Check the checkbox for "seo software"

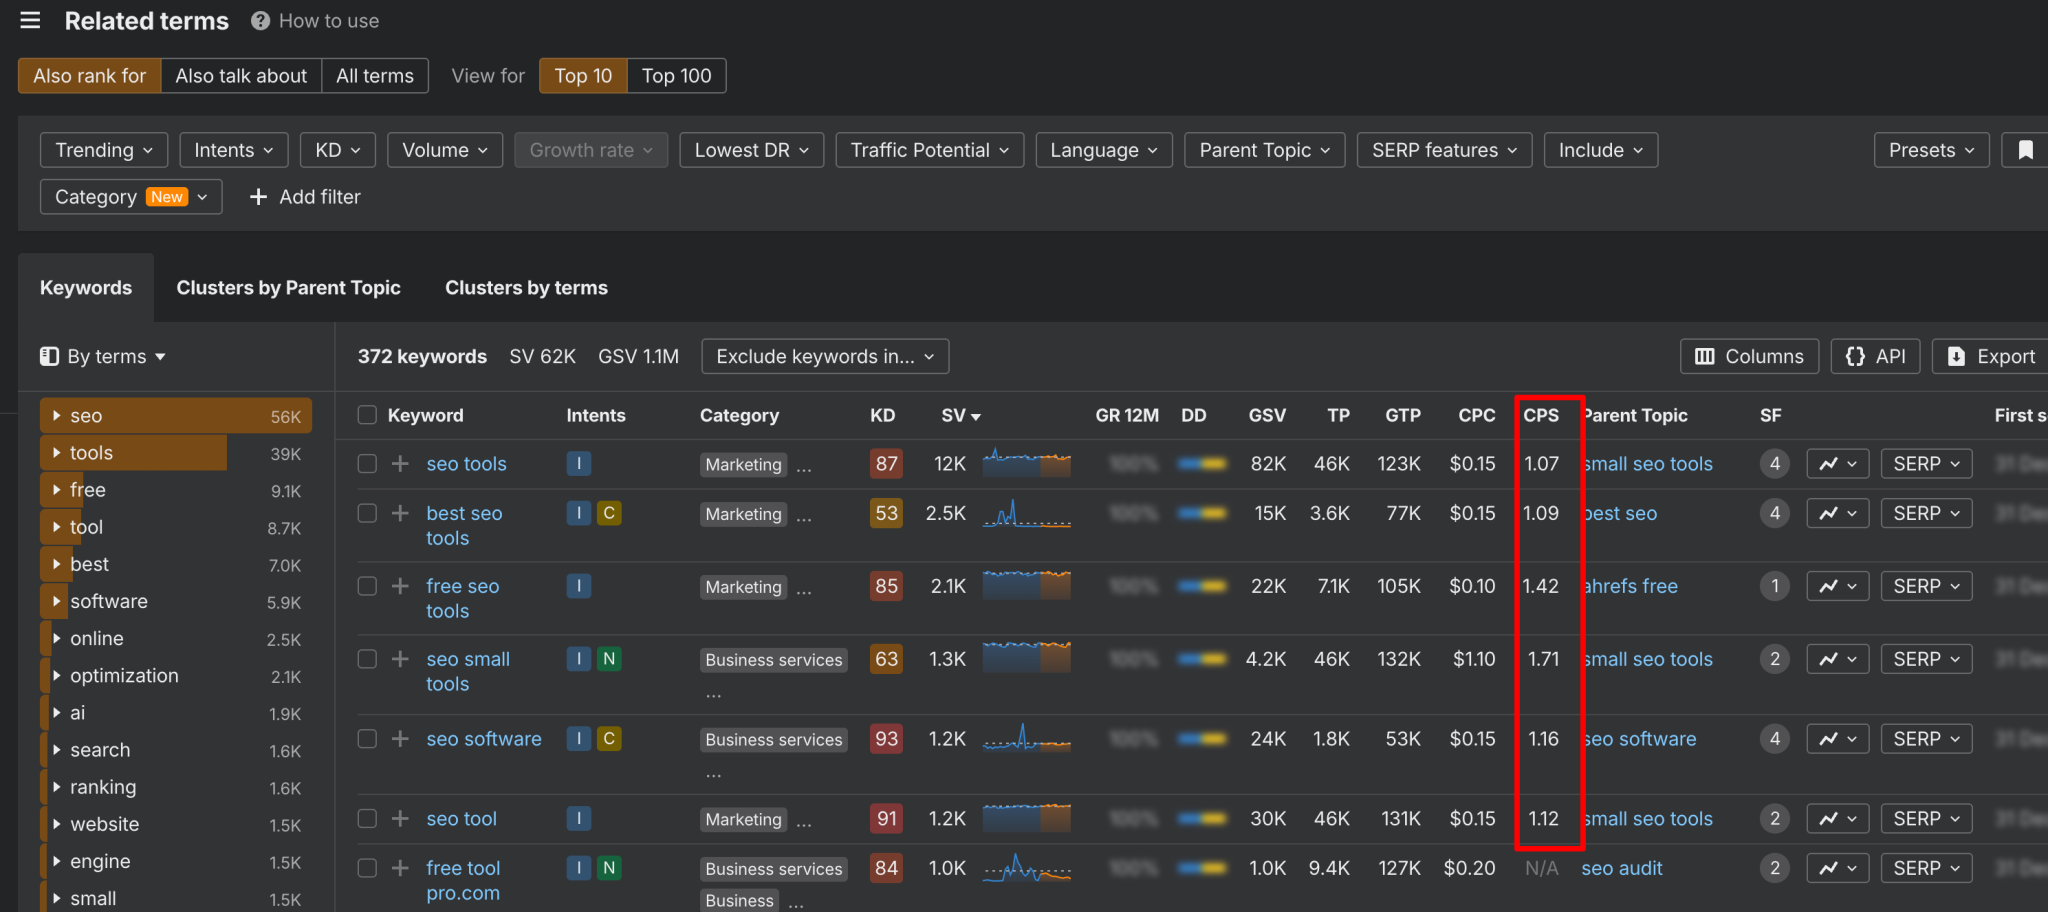366,739
